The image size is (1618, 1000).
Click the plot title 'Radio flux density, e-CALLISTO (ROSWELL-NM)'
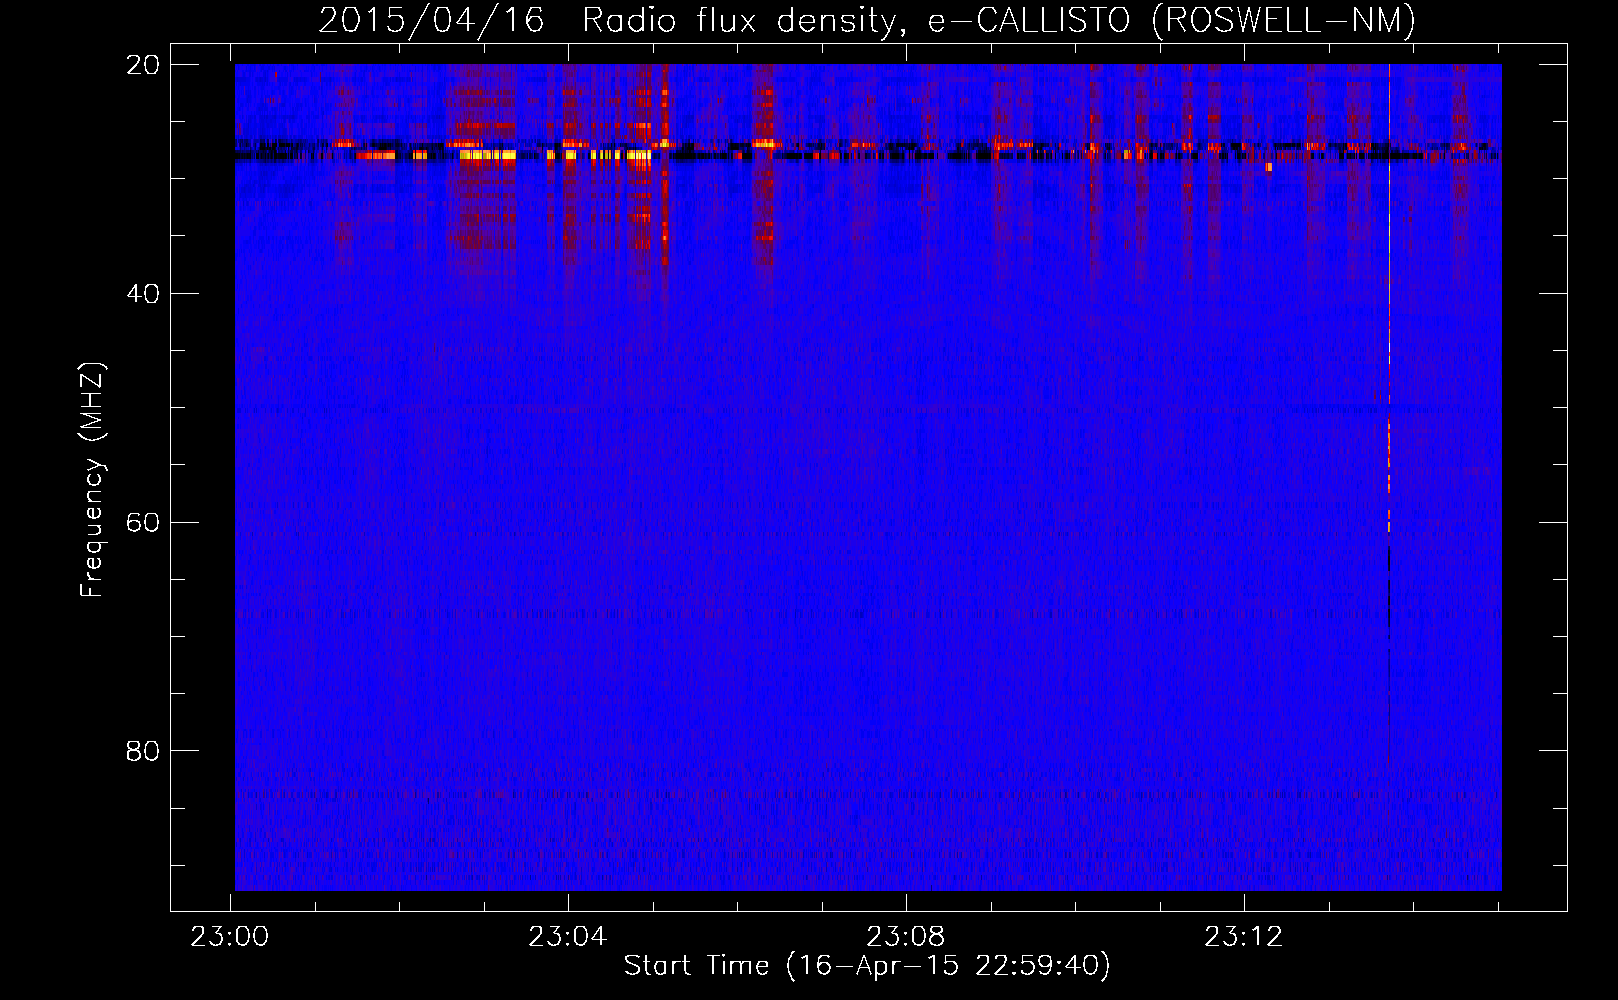click(998, 21)
